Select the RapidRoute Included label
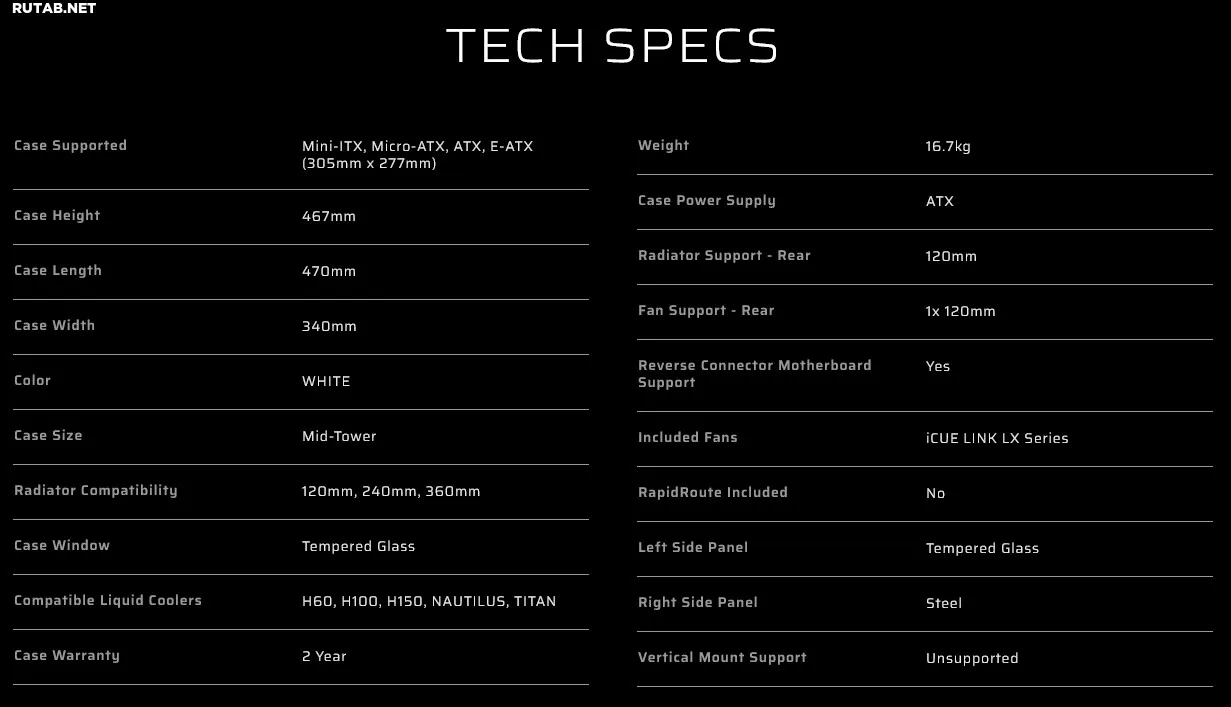The image size is (1231, 707). click(x=713, y=493)
